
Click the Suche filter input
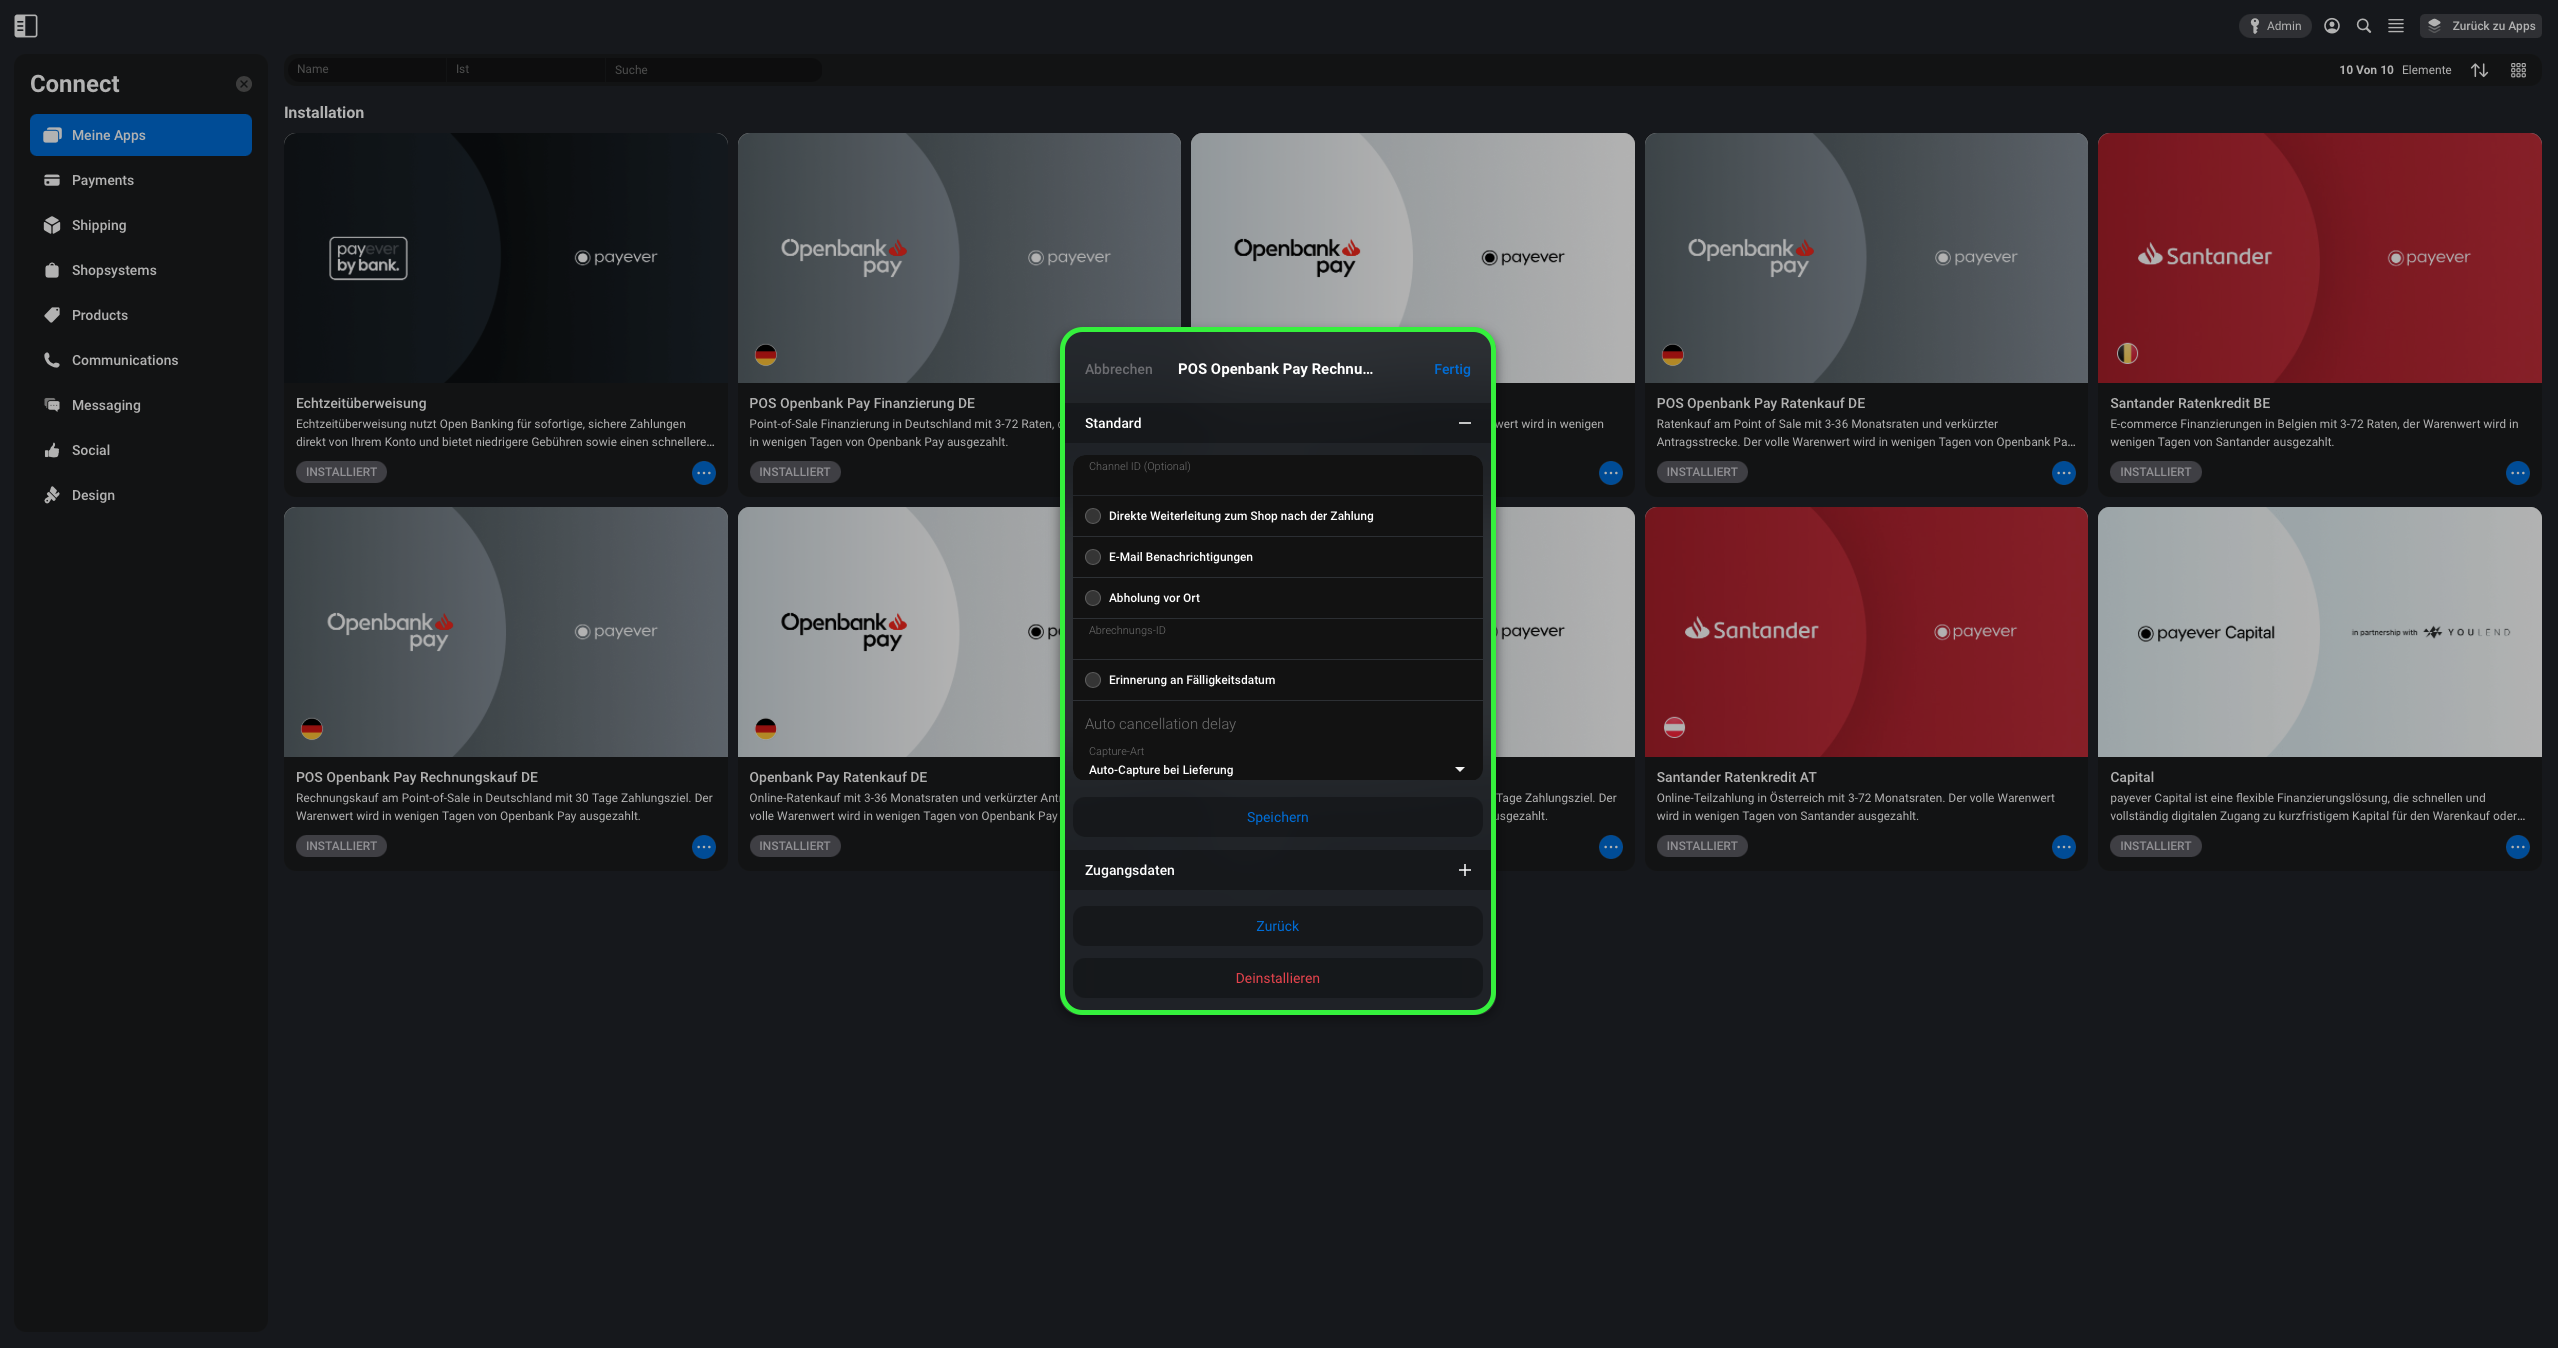[x=714, y=69]
